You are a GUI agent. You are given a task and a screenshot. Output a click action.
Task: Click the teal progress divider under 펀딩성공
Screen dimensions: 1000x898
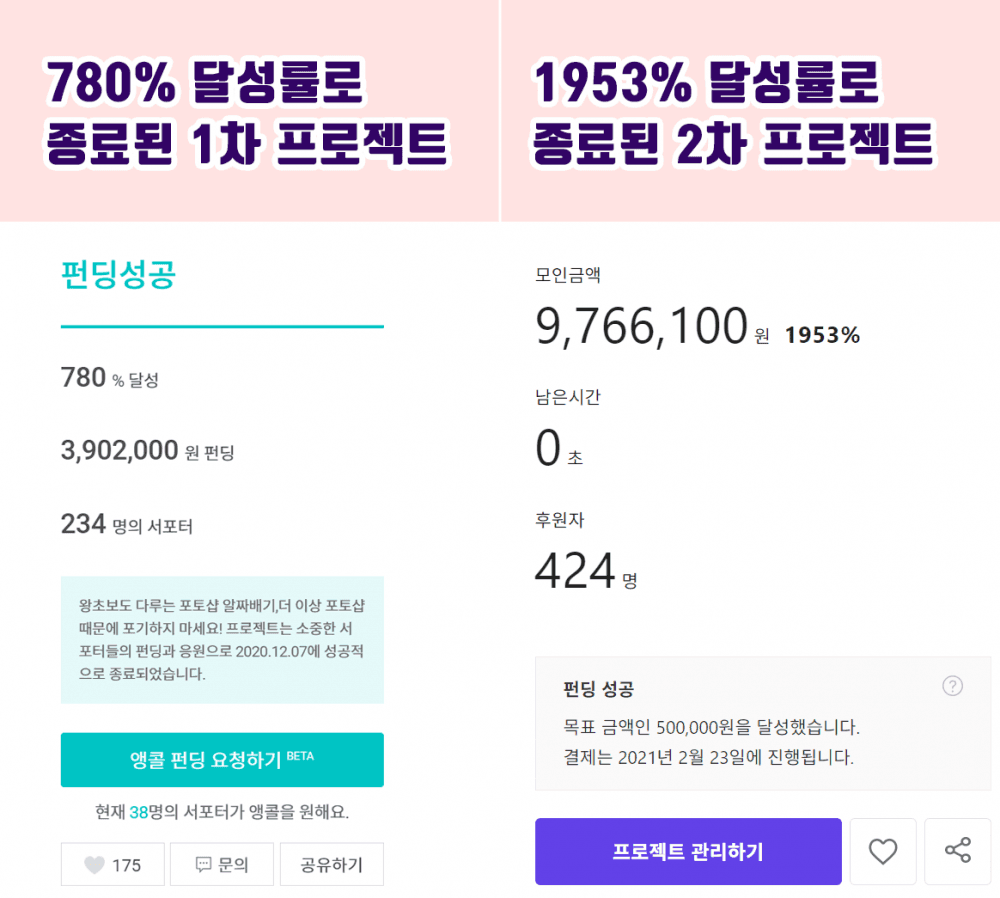pyautogui.click(x=222, y=326)
